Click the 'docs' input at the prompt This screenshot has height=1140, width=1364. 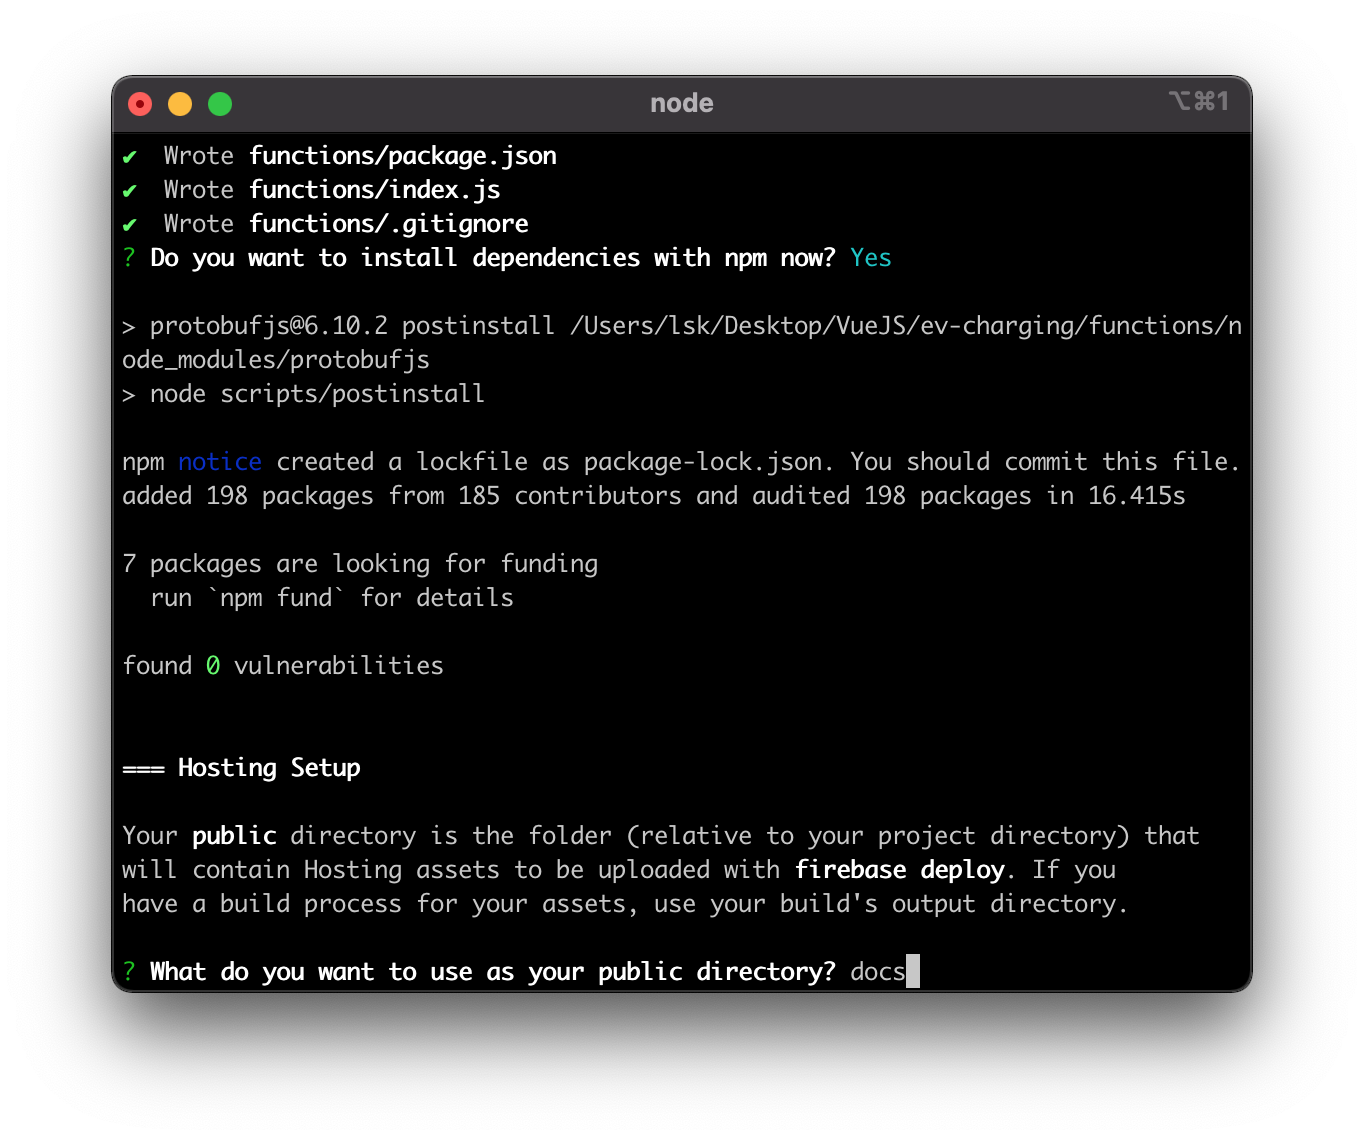pos(878,972)
